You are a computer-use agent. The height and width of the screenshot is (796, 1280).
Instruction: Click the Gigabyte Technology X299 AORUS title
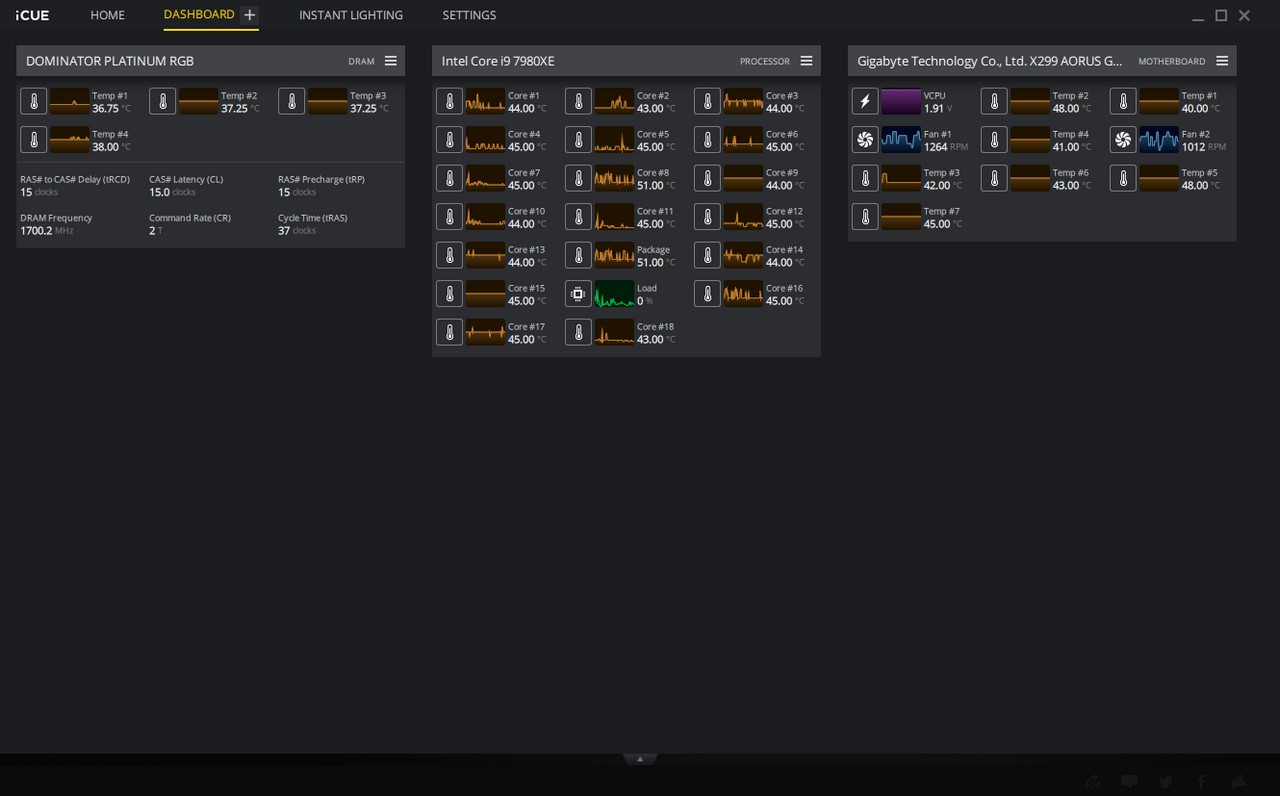(x=990, y=61)
